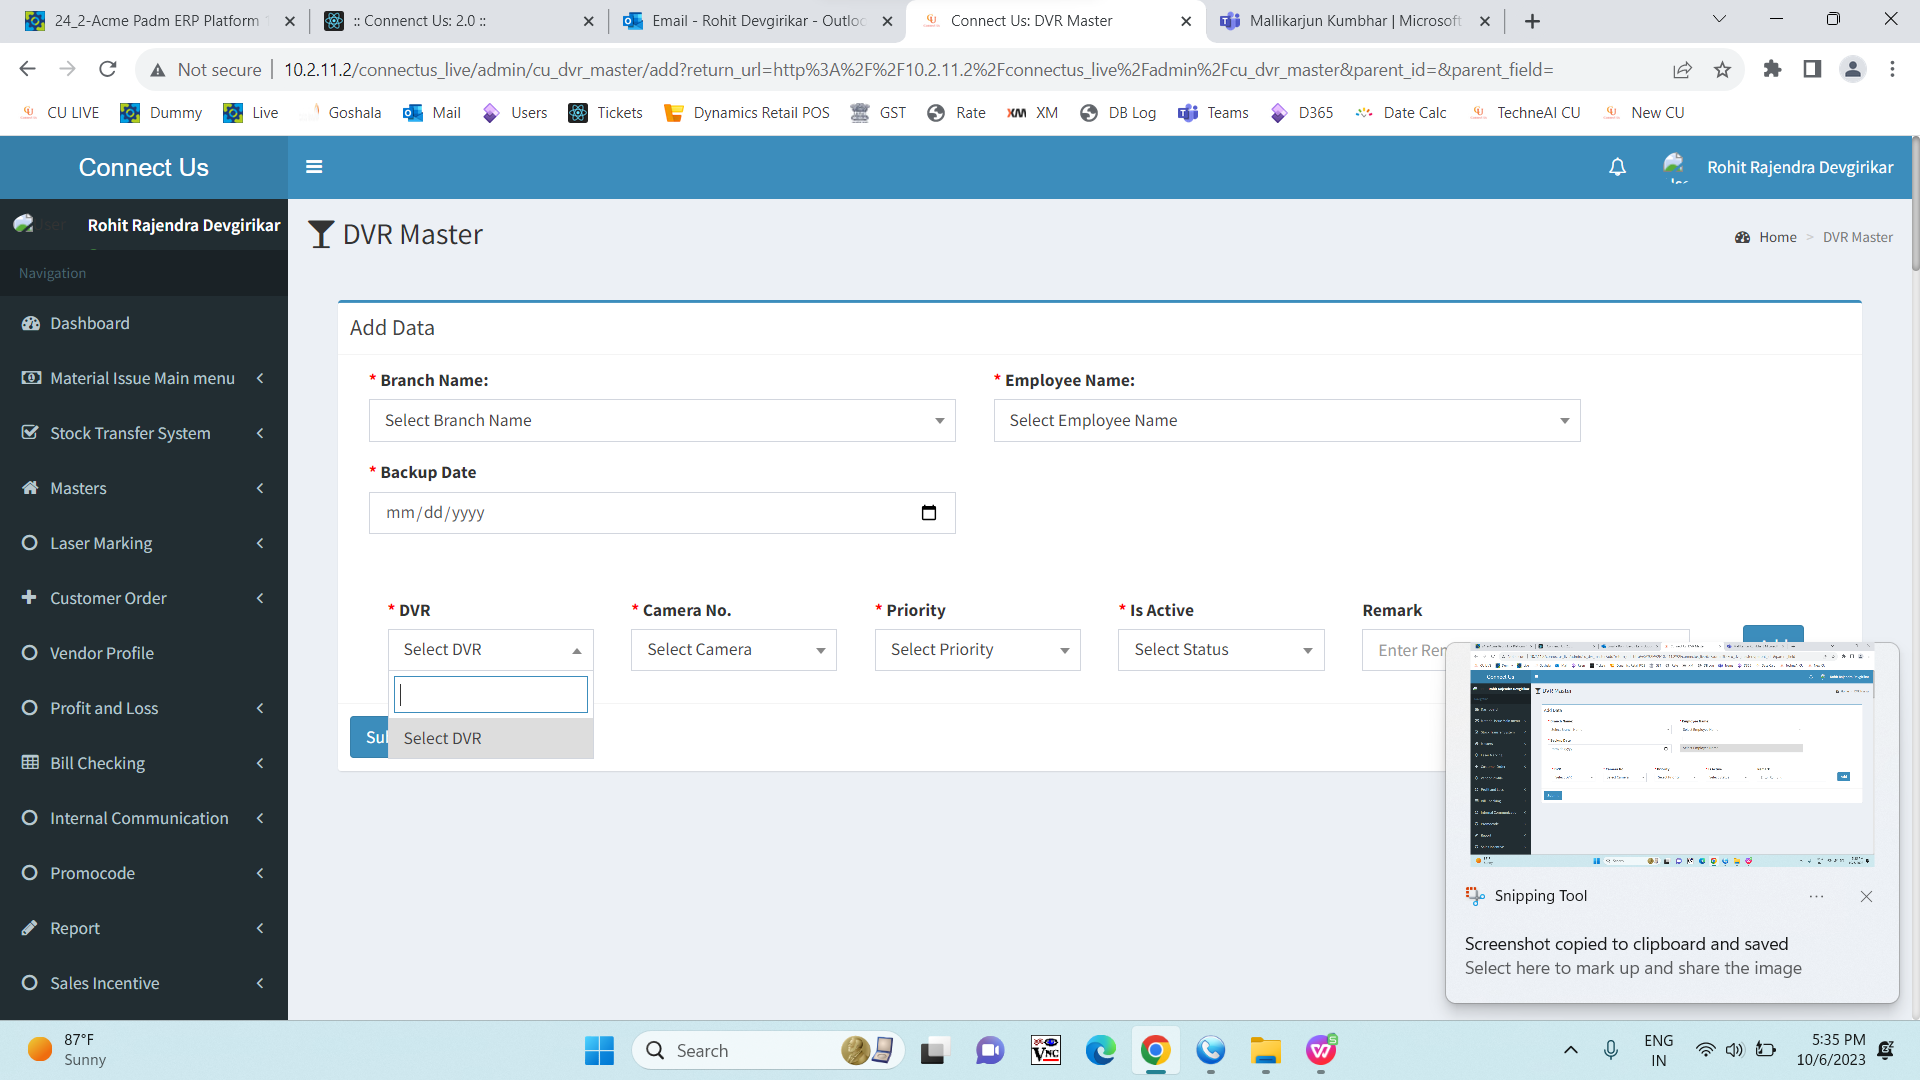Screen dimensions: 1920x1080
Task: Open the weather widget showing 87°F
Action: point(67,1050)
